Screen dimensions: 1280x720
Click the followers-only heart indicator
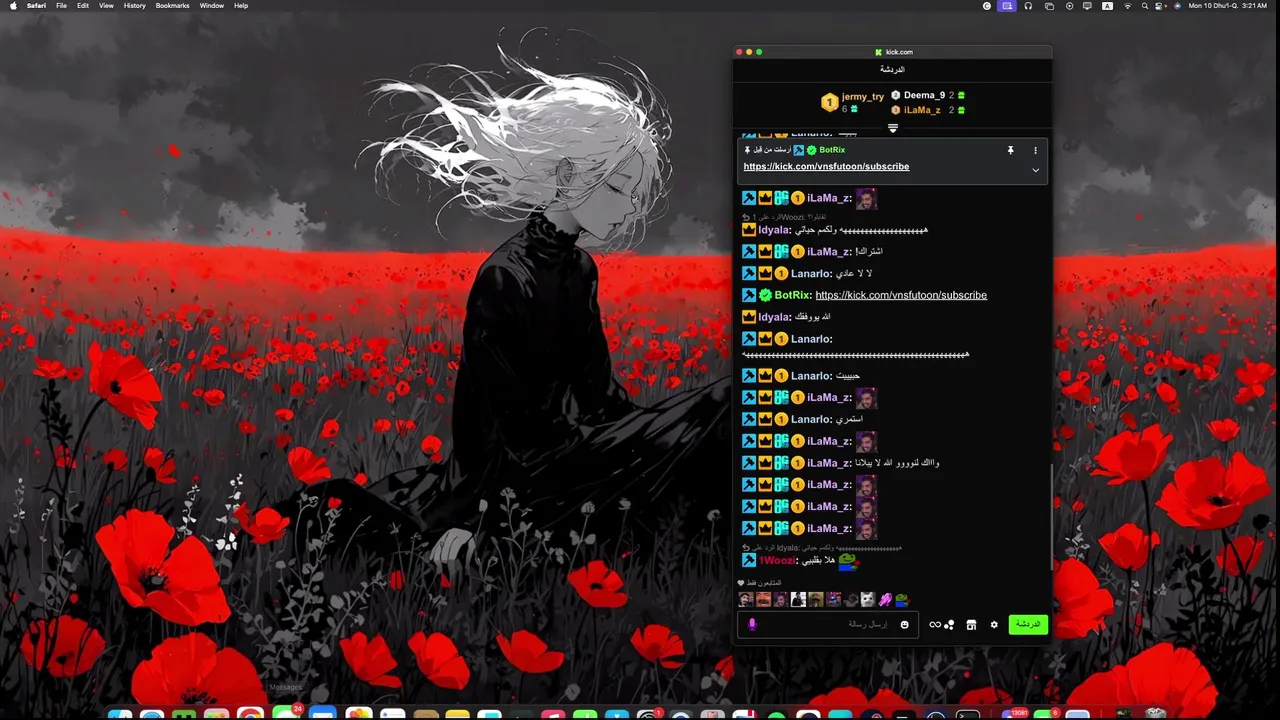(741, 583)
